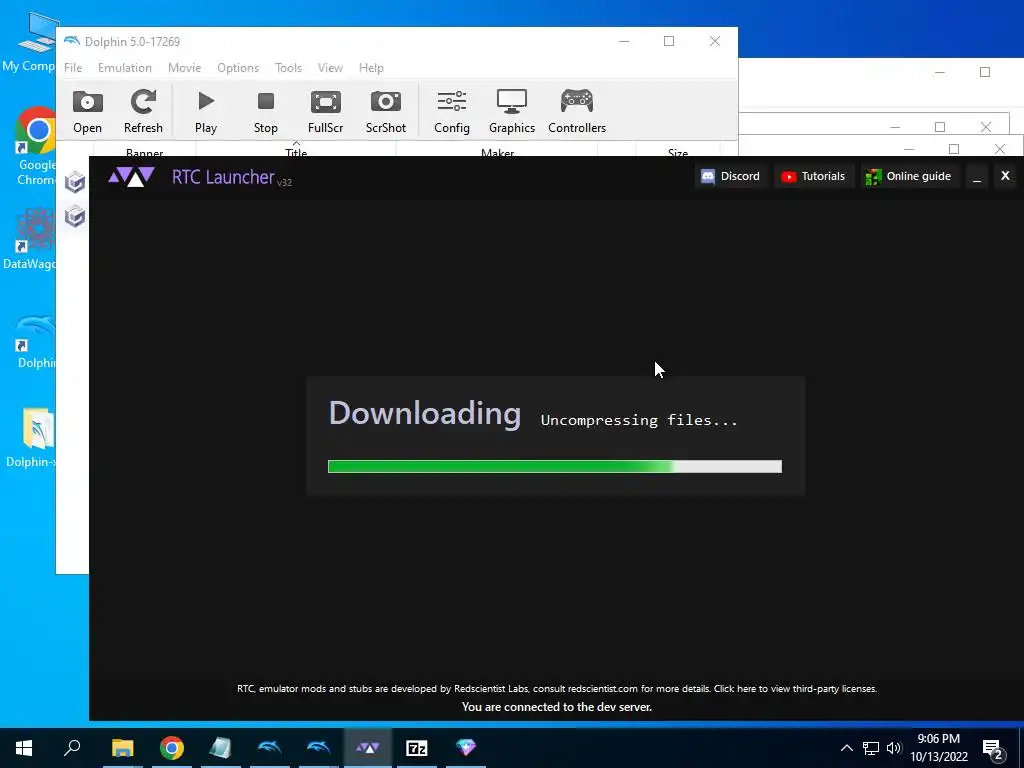Screen dimensions: 1024x768
Task: Open the Tools menu in Dolphin
Action: point(288,68)
